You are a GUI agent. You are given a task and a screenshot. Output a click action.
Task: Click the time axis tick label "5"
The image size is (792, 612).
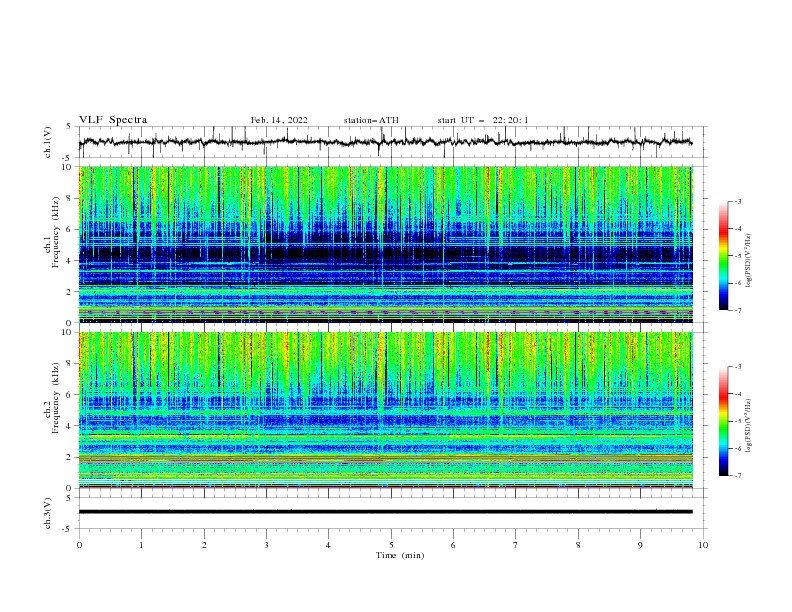pyautogui.click(x=391, y=545)
